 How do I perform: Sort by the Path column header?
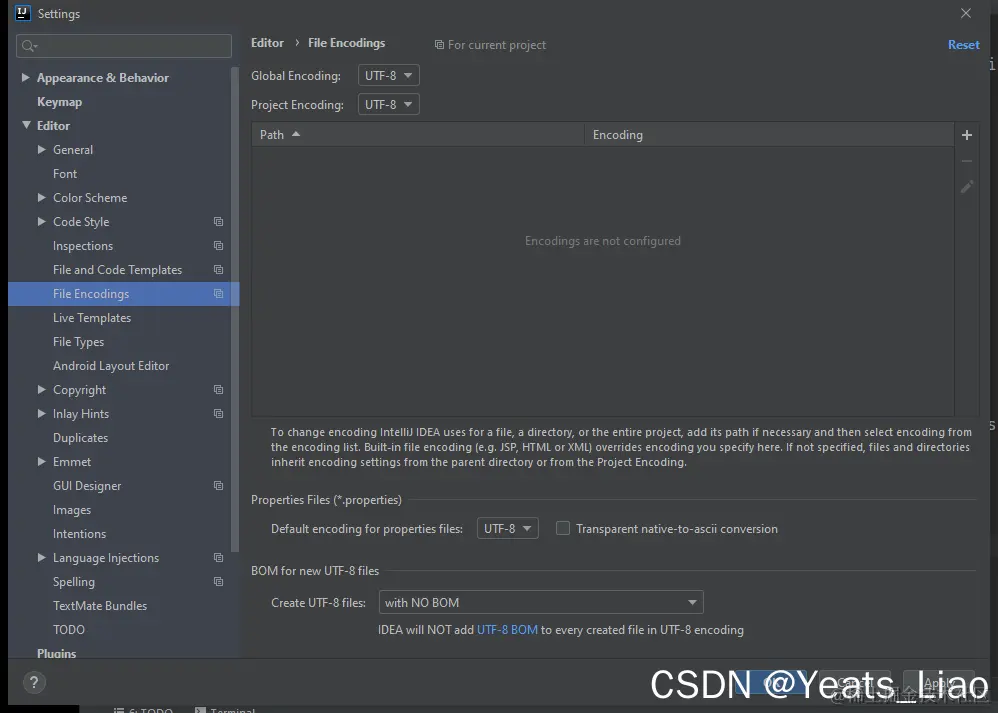[418, 135]
